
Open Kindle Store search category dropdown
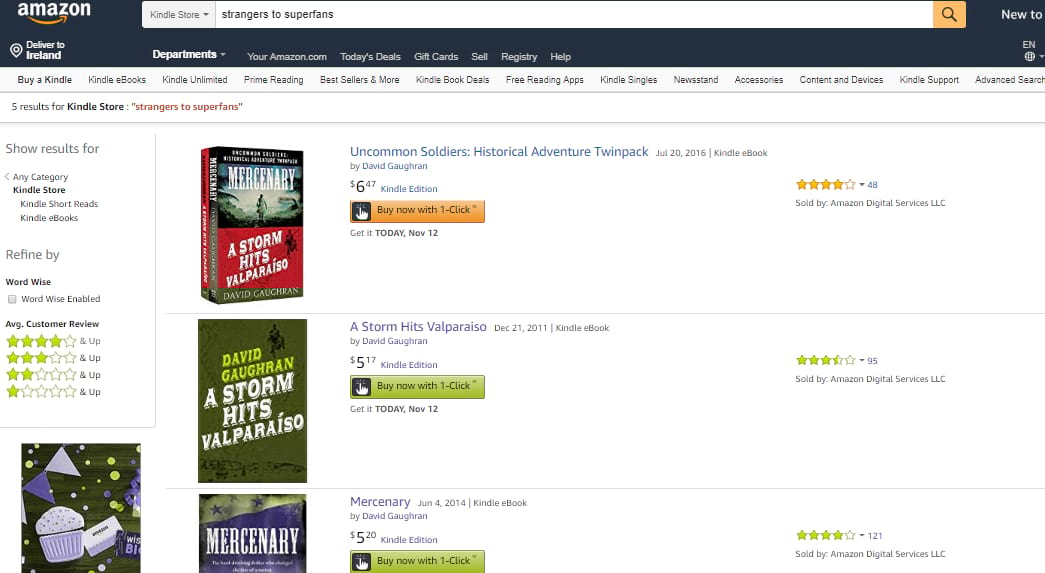(x=179, y=14)
